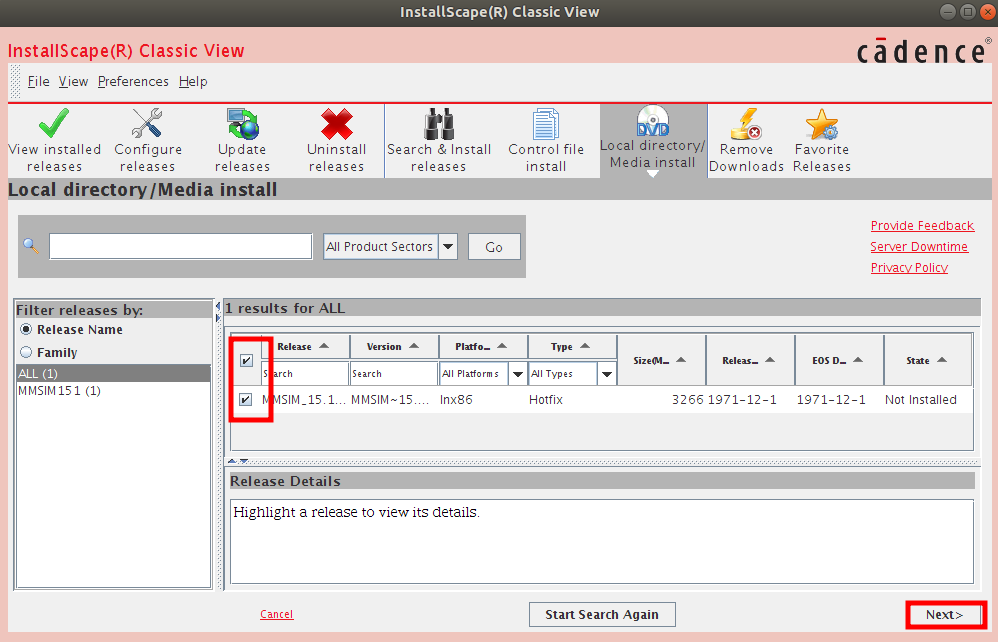
Task: Open Configure releases tools icon
Action: tap(147, 123)
